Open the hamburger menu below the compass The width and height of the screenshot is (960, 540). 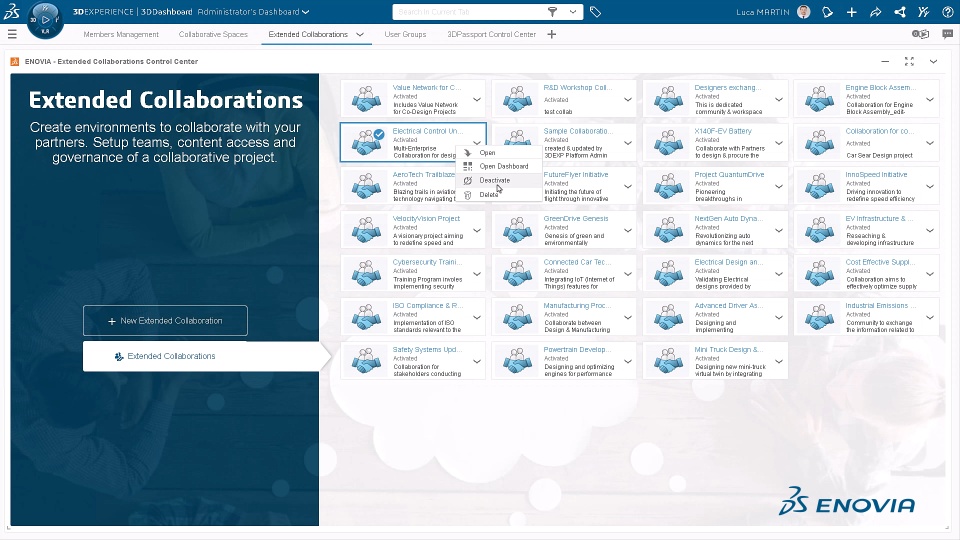[x=12, y=34]
